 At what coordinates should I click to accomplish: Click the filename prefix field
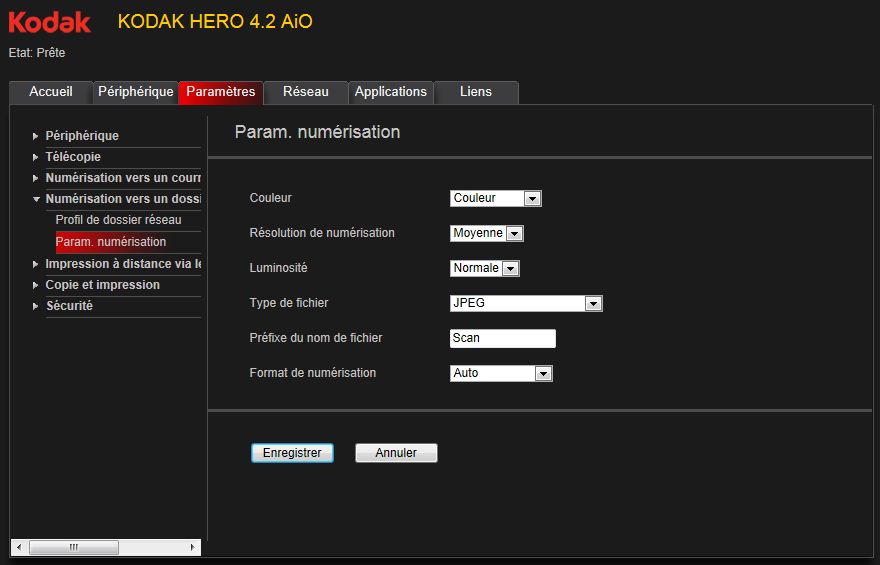click(503, 338)
